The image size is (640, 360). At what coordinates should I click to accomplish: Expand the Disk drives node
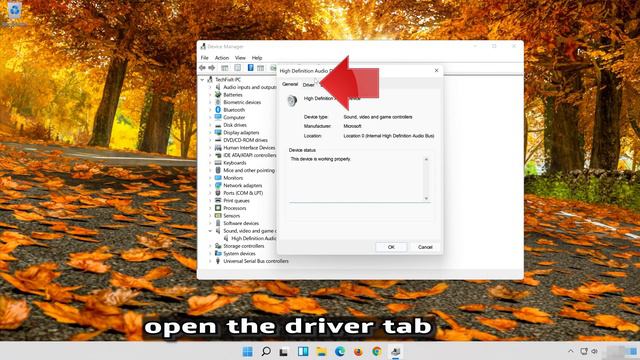point(211,125)
